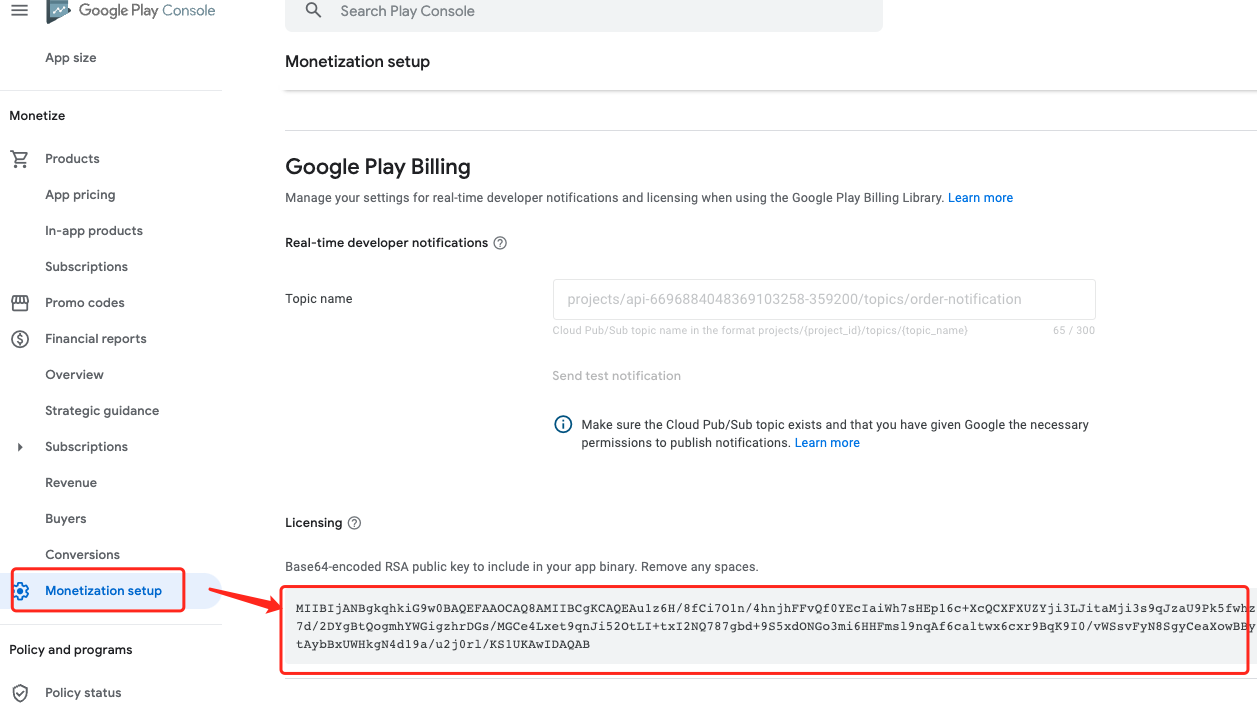Go to In-app products page
Screen dimensions: 1257x715
(x=94, y=231)
